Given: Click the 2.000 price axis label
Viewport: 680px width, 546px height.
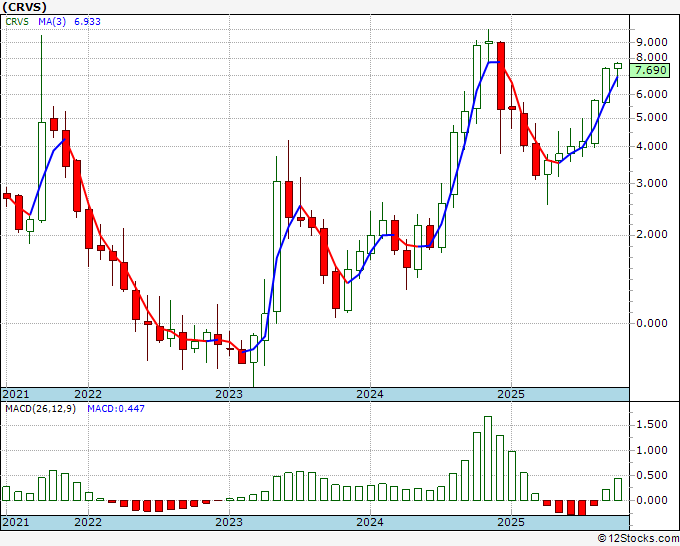Looking at the screenshot, I should (x=651, y=235).
